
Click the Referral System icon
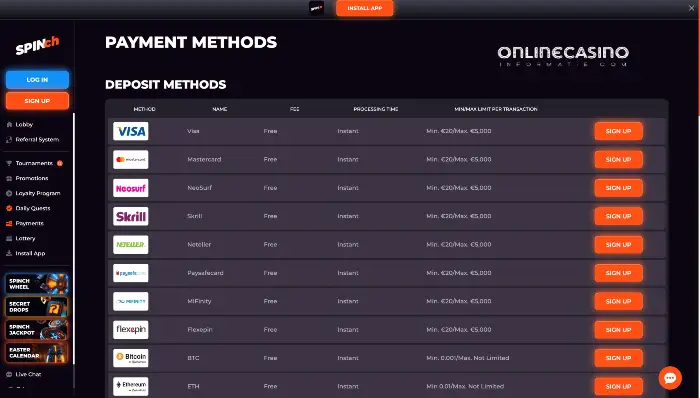coord(9,140)
